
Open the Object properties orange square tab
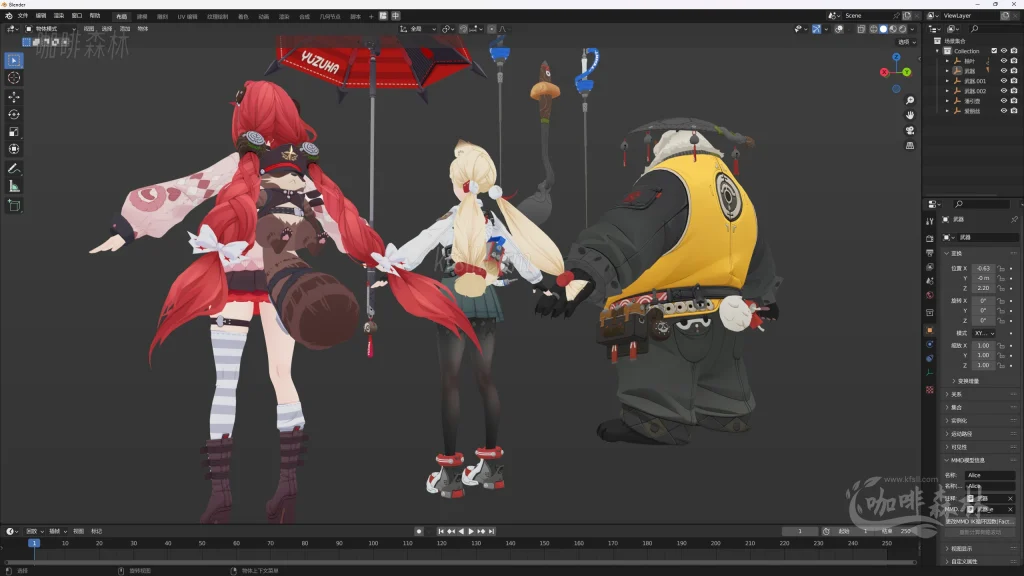pyautogui.click(x=930, y=330)
